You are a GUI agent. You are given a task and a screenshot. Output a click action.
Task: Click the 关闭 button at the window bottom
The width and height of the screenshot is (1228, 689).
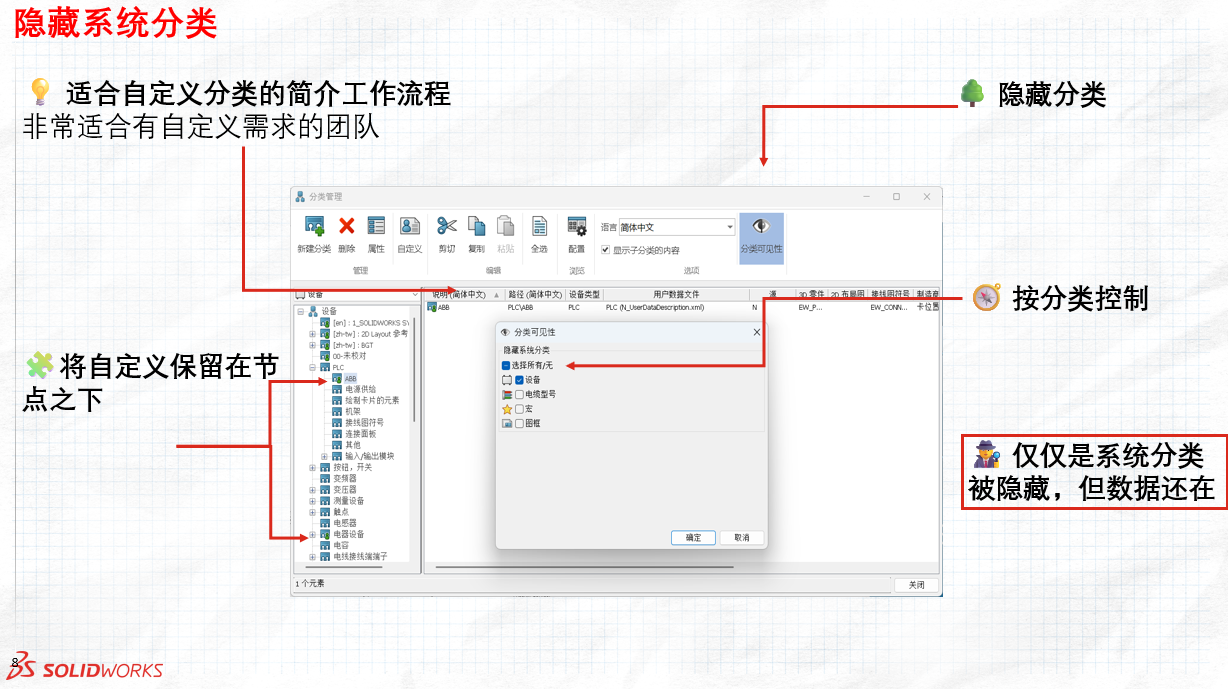[916, 585]
